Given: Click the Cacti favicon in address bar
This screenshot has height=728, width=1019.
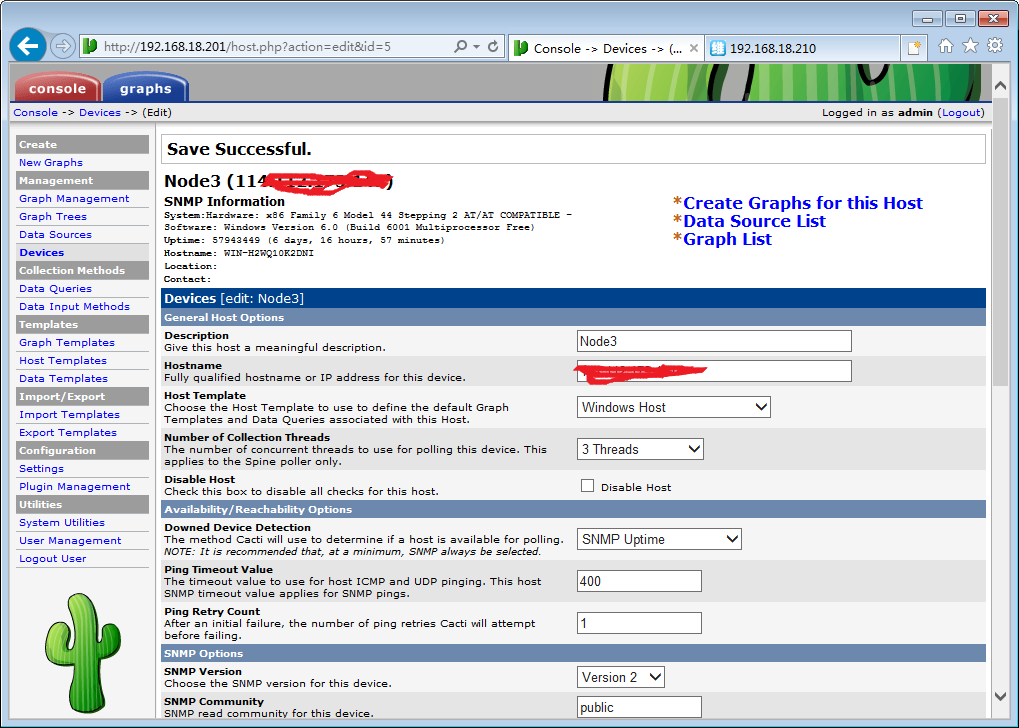Looking at the screenshot, I should [x=90, y=46].
